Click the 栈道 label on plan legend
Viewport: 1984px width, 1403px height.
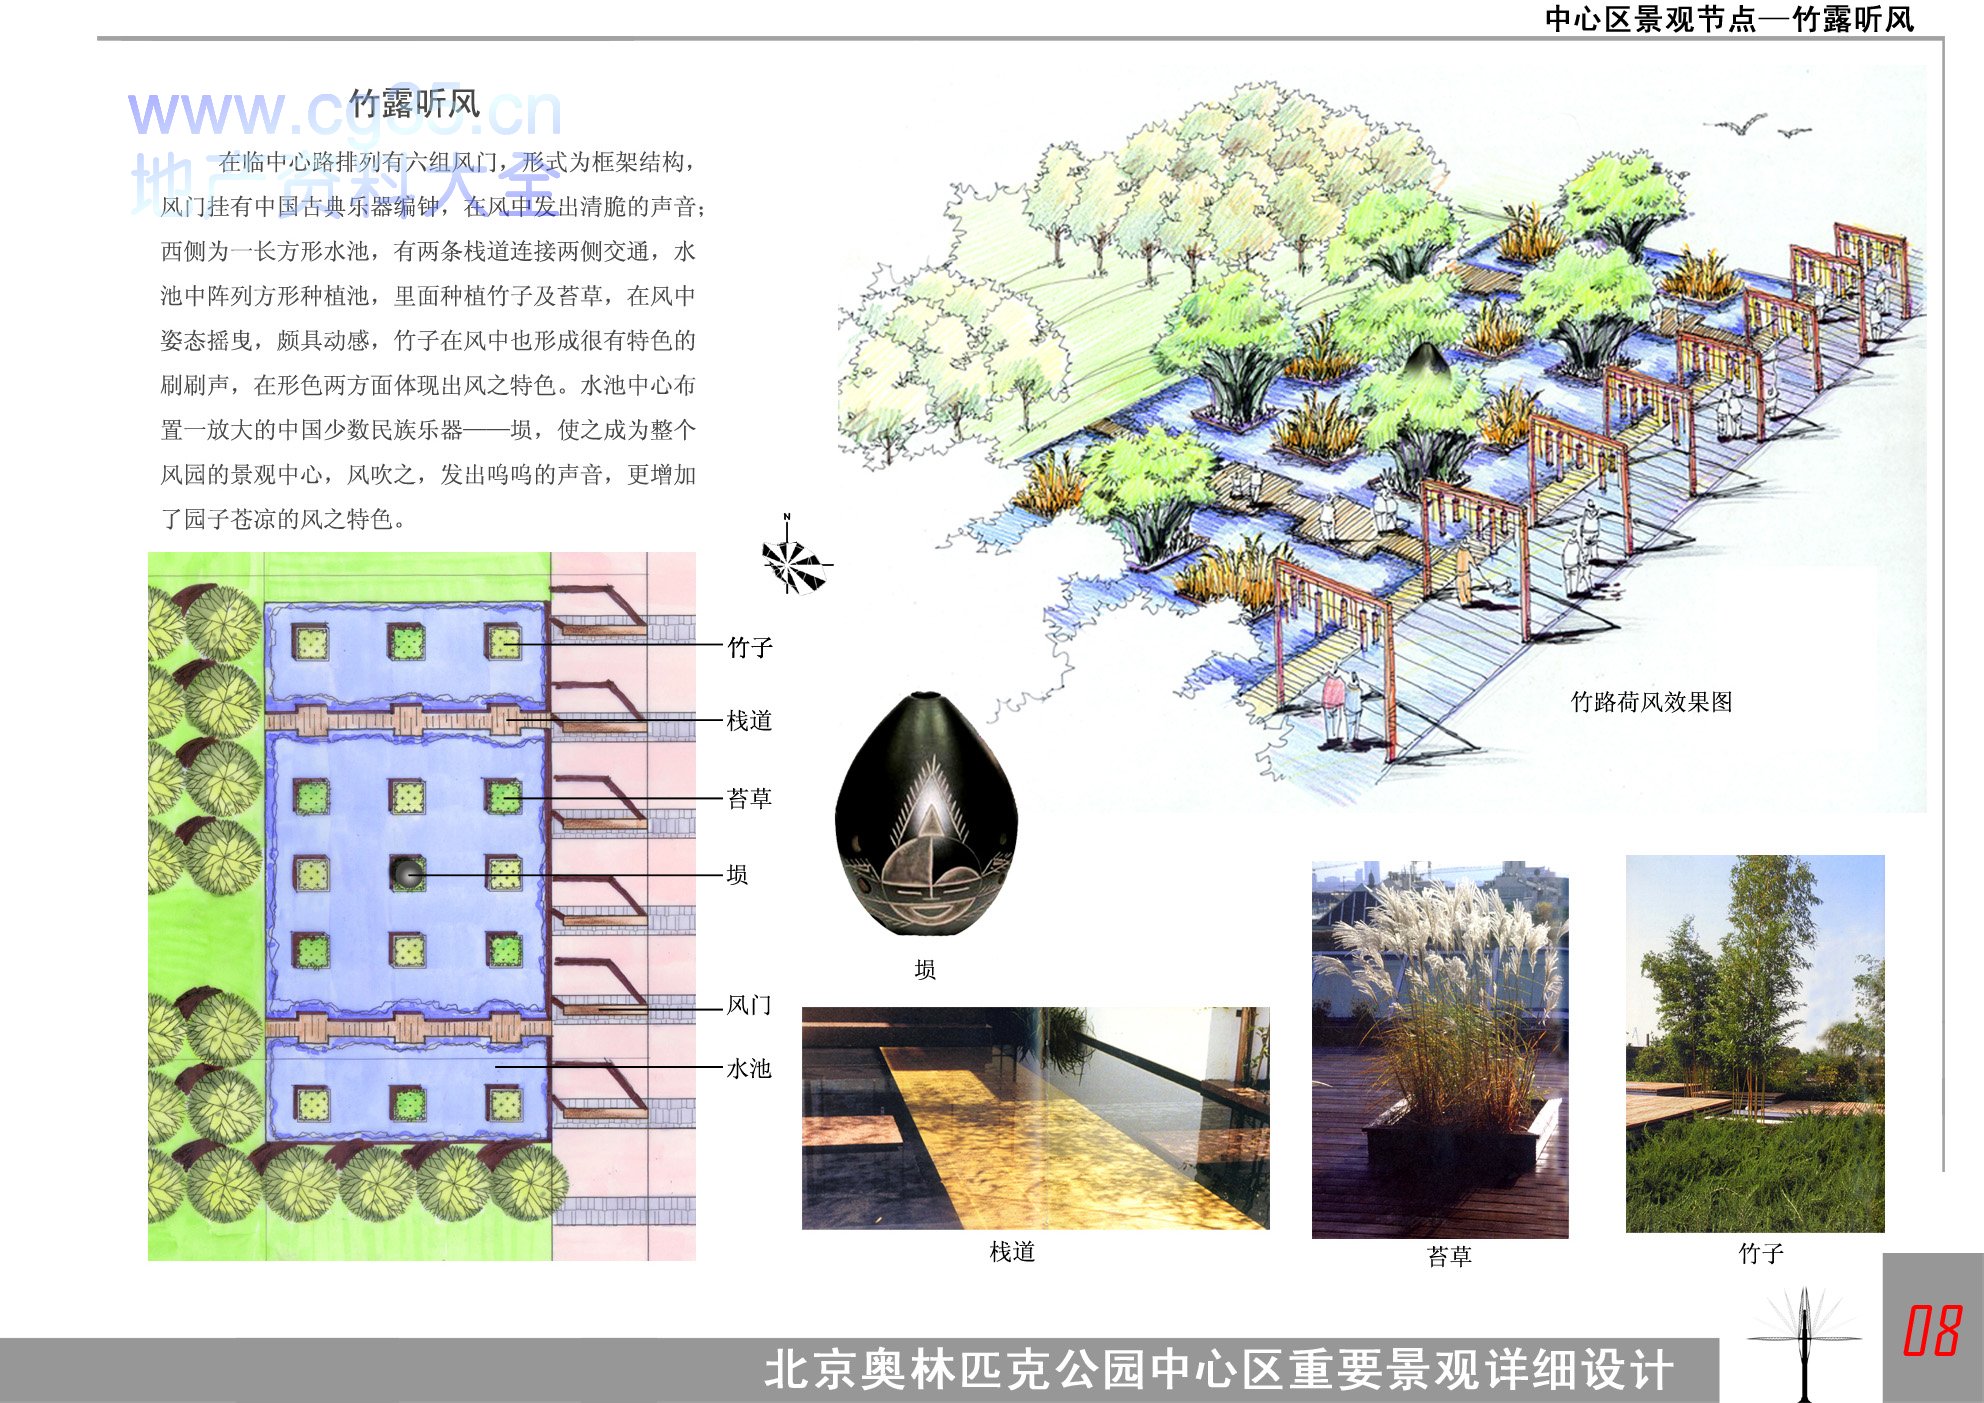tap(749, 720)
